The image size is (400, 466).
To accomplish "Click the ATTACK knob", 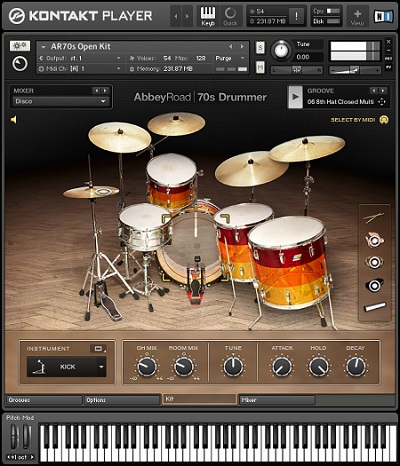I will click(x=282, y=366).
